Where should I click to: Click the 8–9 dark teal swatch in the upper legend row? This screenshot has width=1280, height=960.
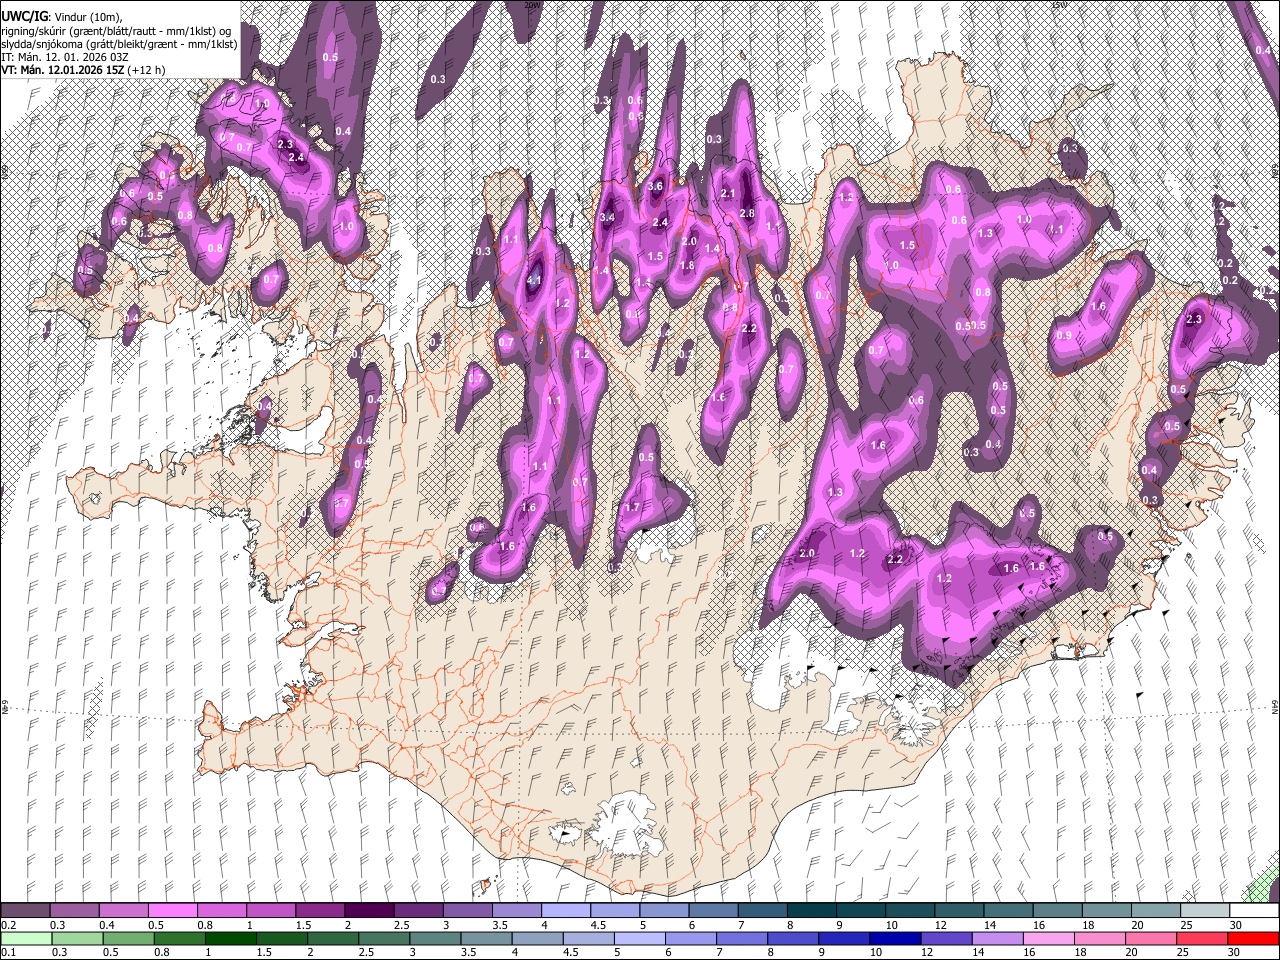[x=811, y=911]
